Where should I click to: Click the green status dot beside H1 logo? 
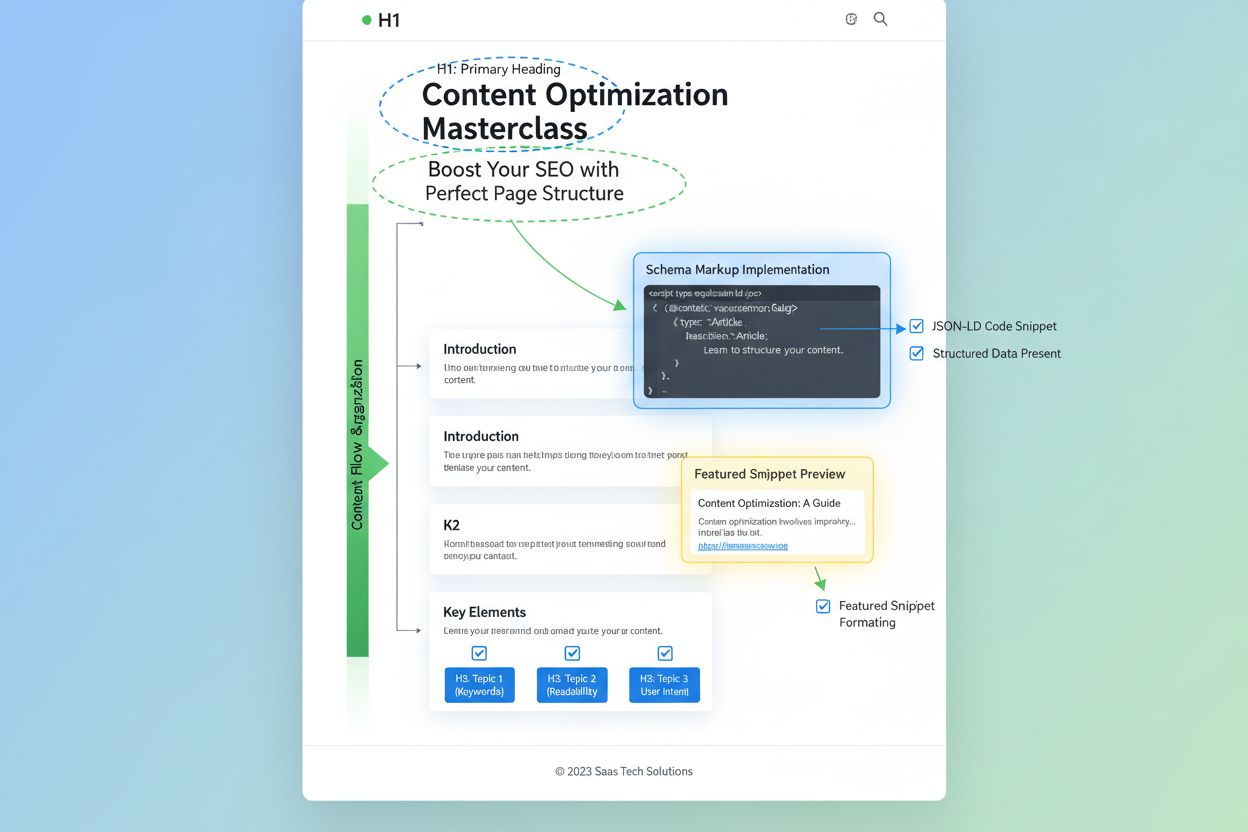[x=366, y=19]
